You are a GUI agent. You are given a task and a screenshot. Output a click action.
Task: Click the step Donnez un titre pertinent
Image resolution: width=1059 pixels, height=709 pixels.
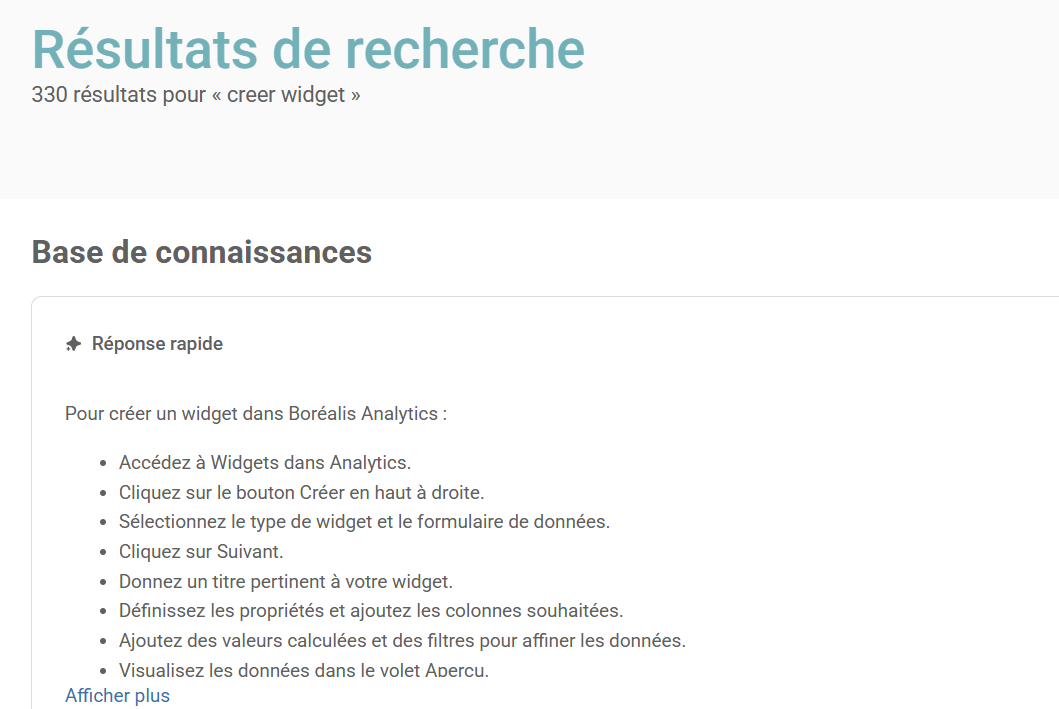(285, 581)
